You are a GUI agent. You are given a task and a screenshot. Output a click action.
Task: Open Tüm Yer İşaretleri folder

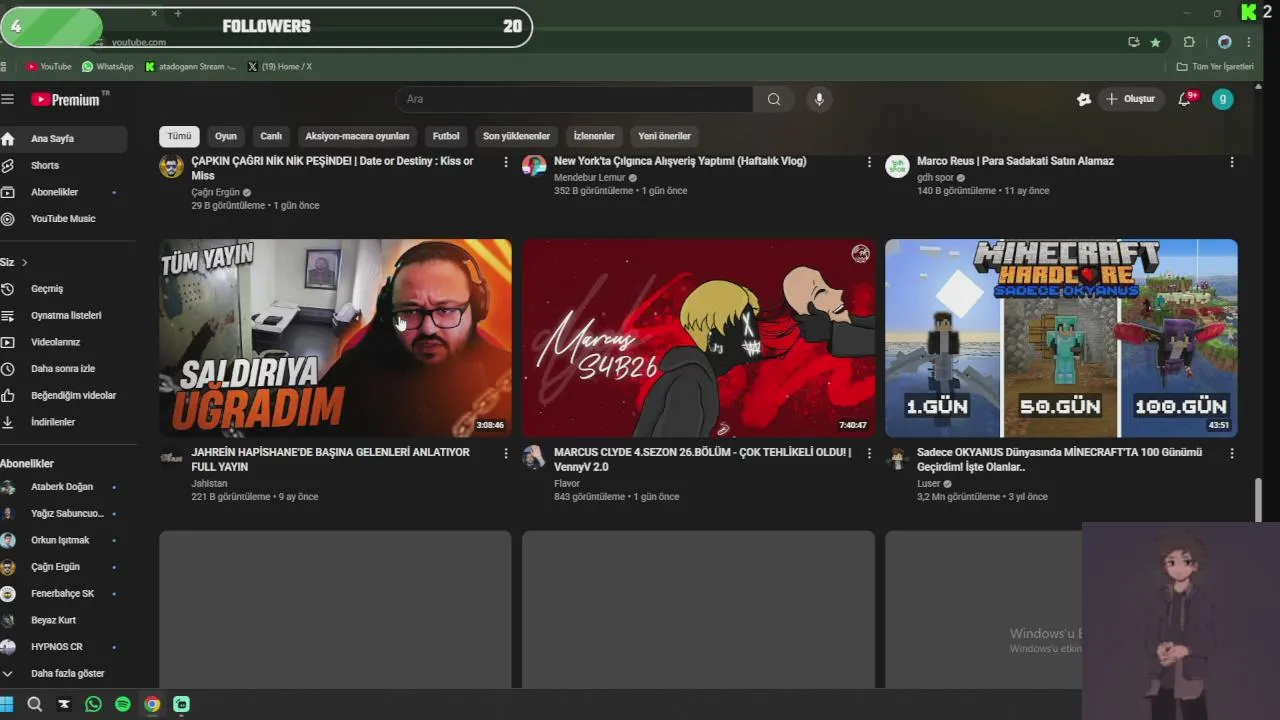click(x=1215, y=66)
